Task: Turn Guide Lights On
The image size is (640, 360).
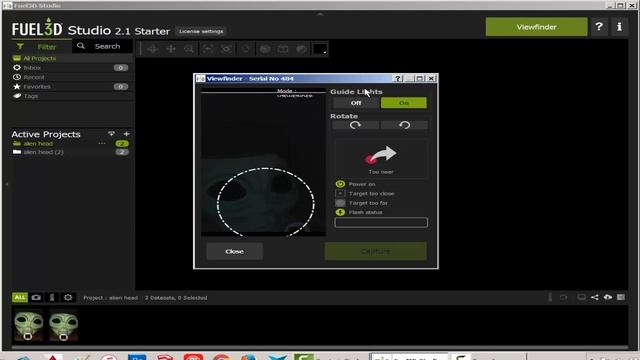Action: [404, 103]
